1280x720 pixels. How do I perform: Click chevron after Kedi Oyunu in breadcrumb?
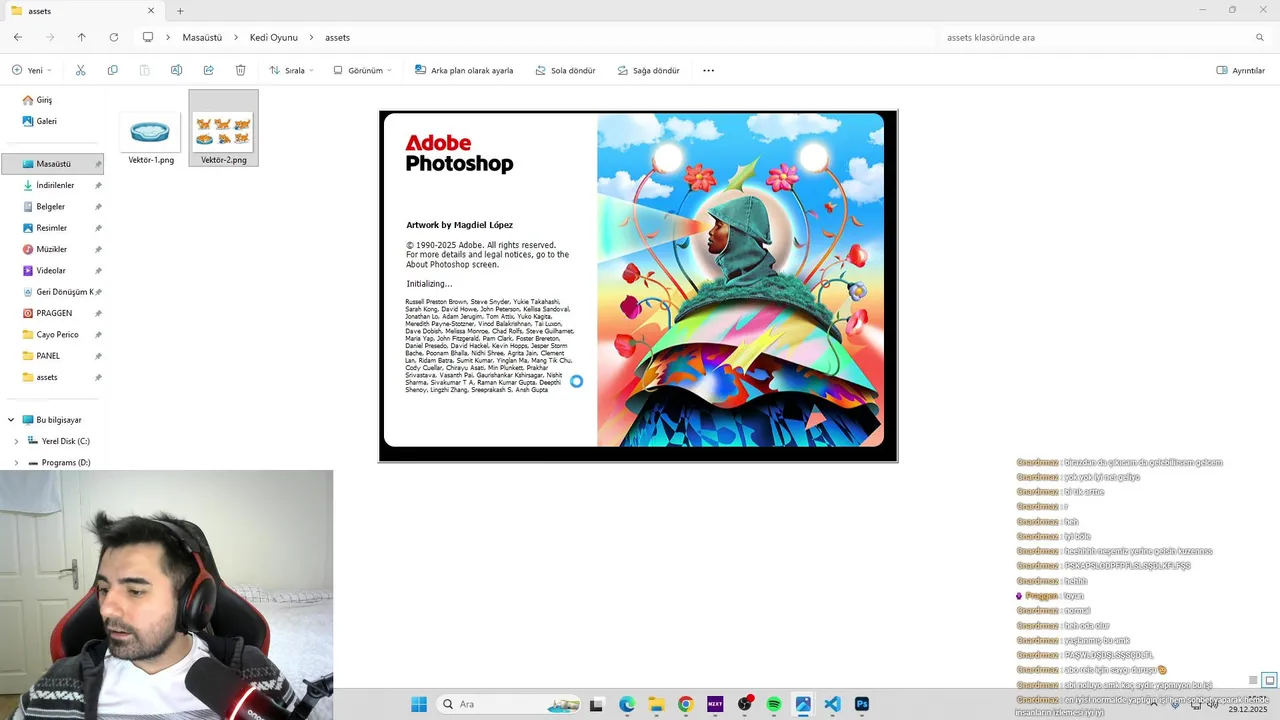[312, 37]
